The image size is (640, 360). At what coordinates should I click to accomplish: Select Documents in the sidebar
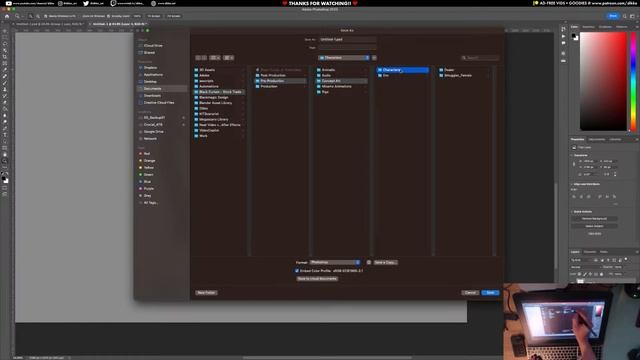(162, 89)
